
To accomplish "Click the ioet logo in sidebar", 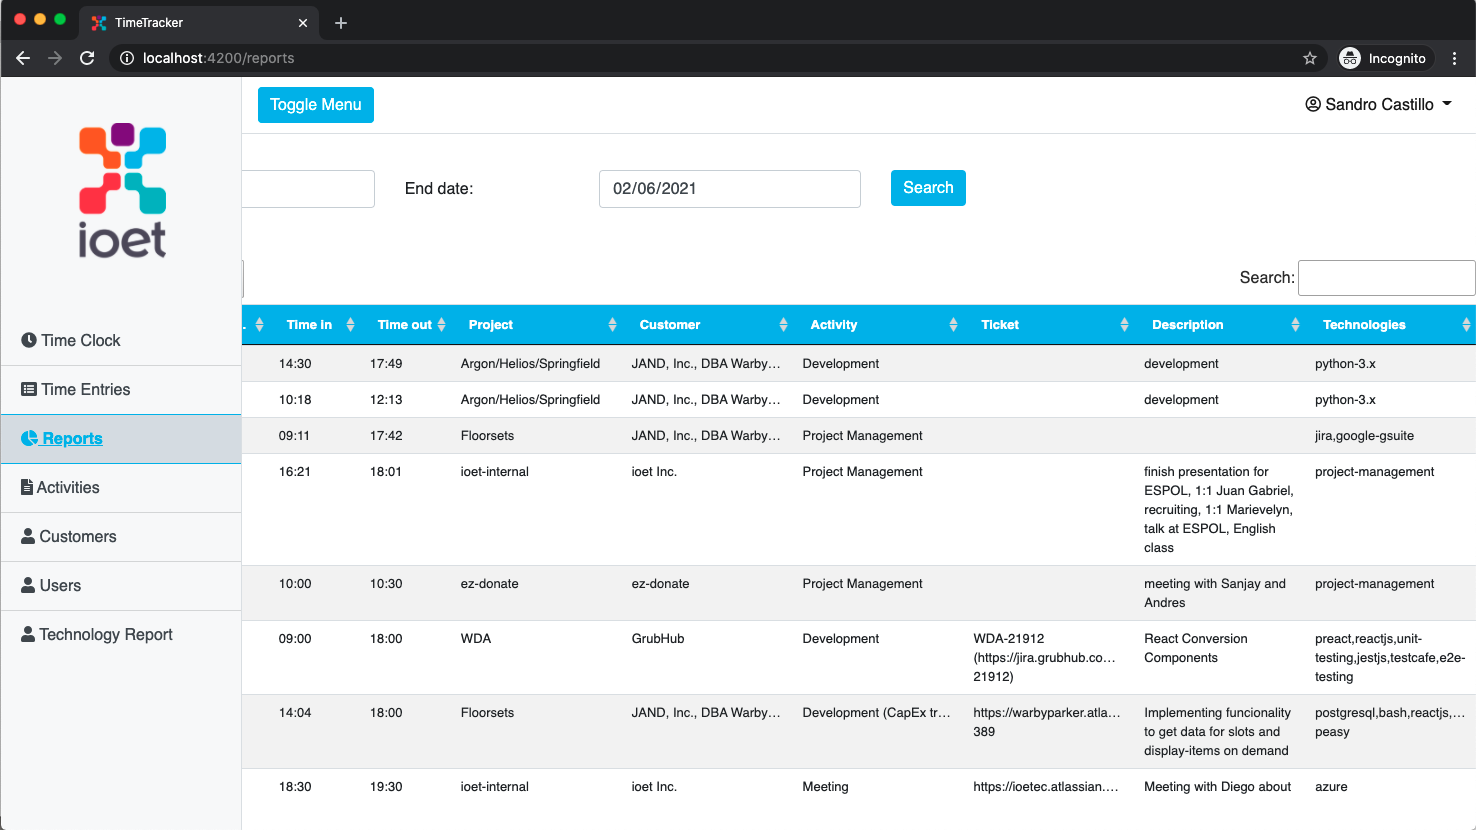I will pos(122,190).
